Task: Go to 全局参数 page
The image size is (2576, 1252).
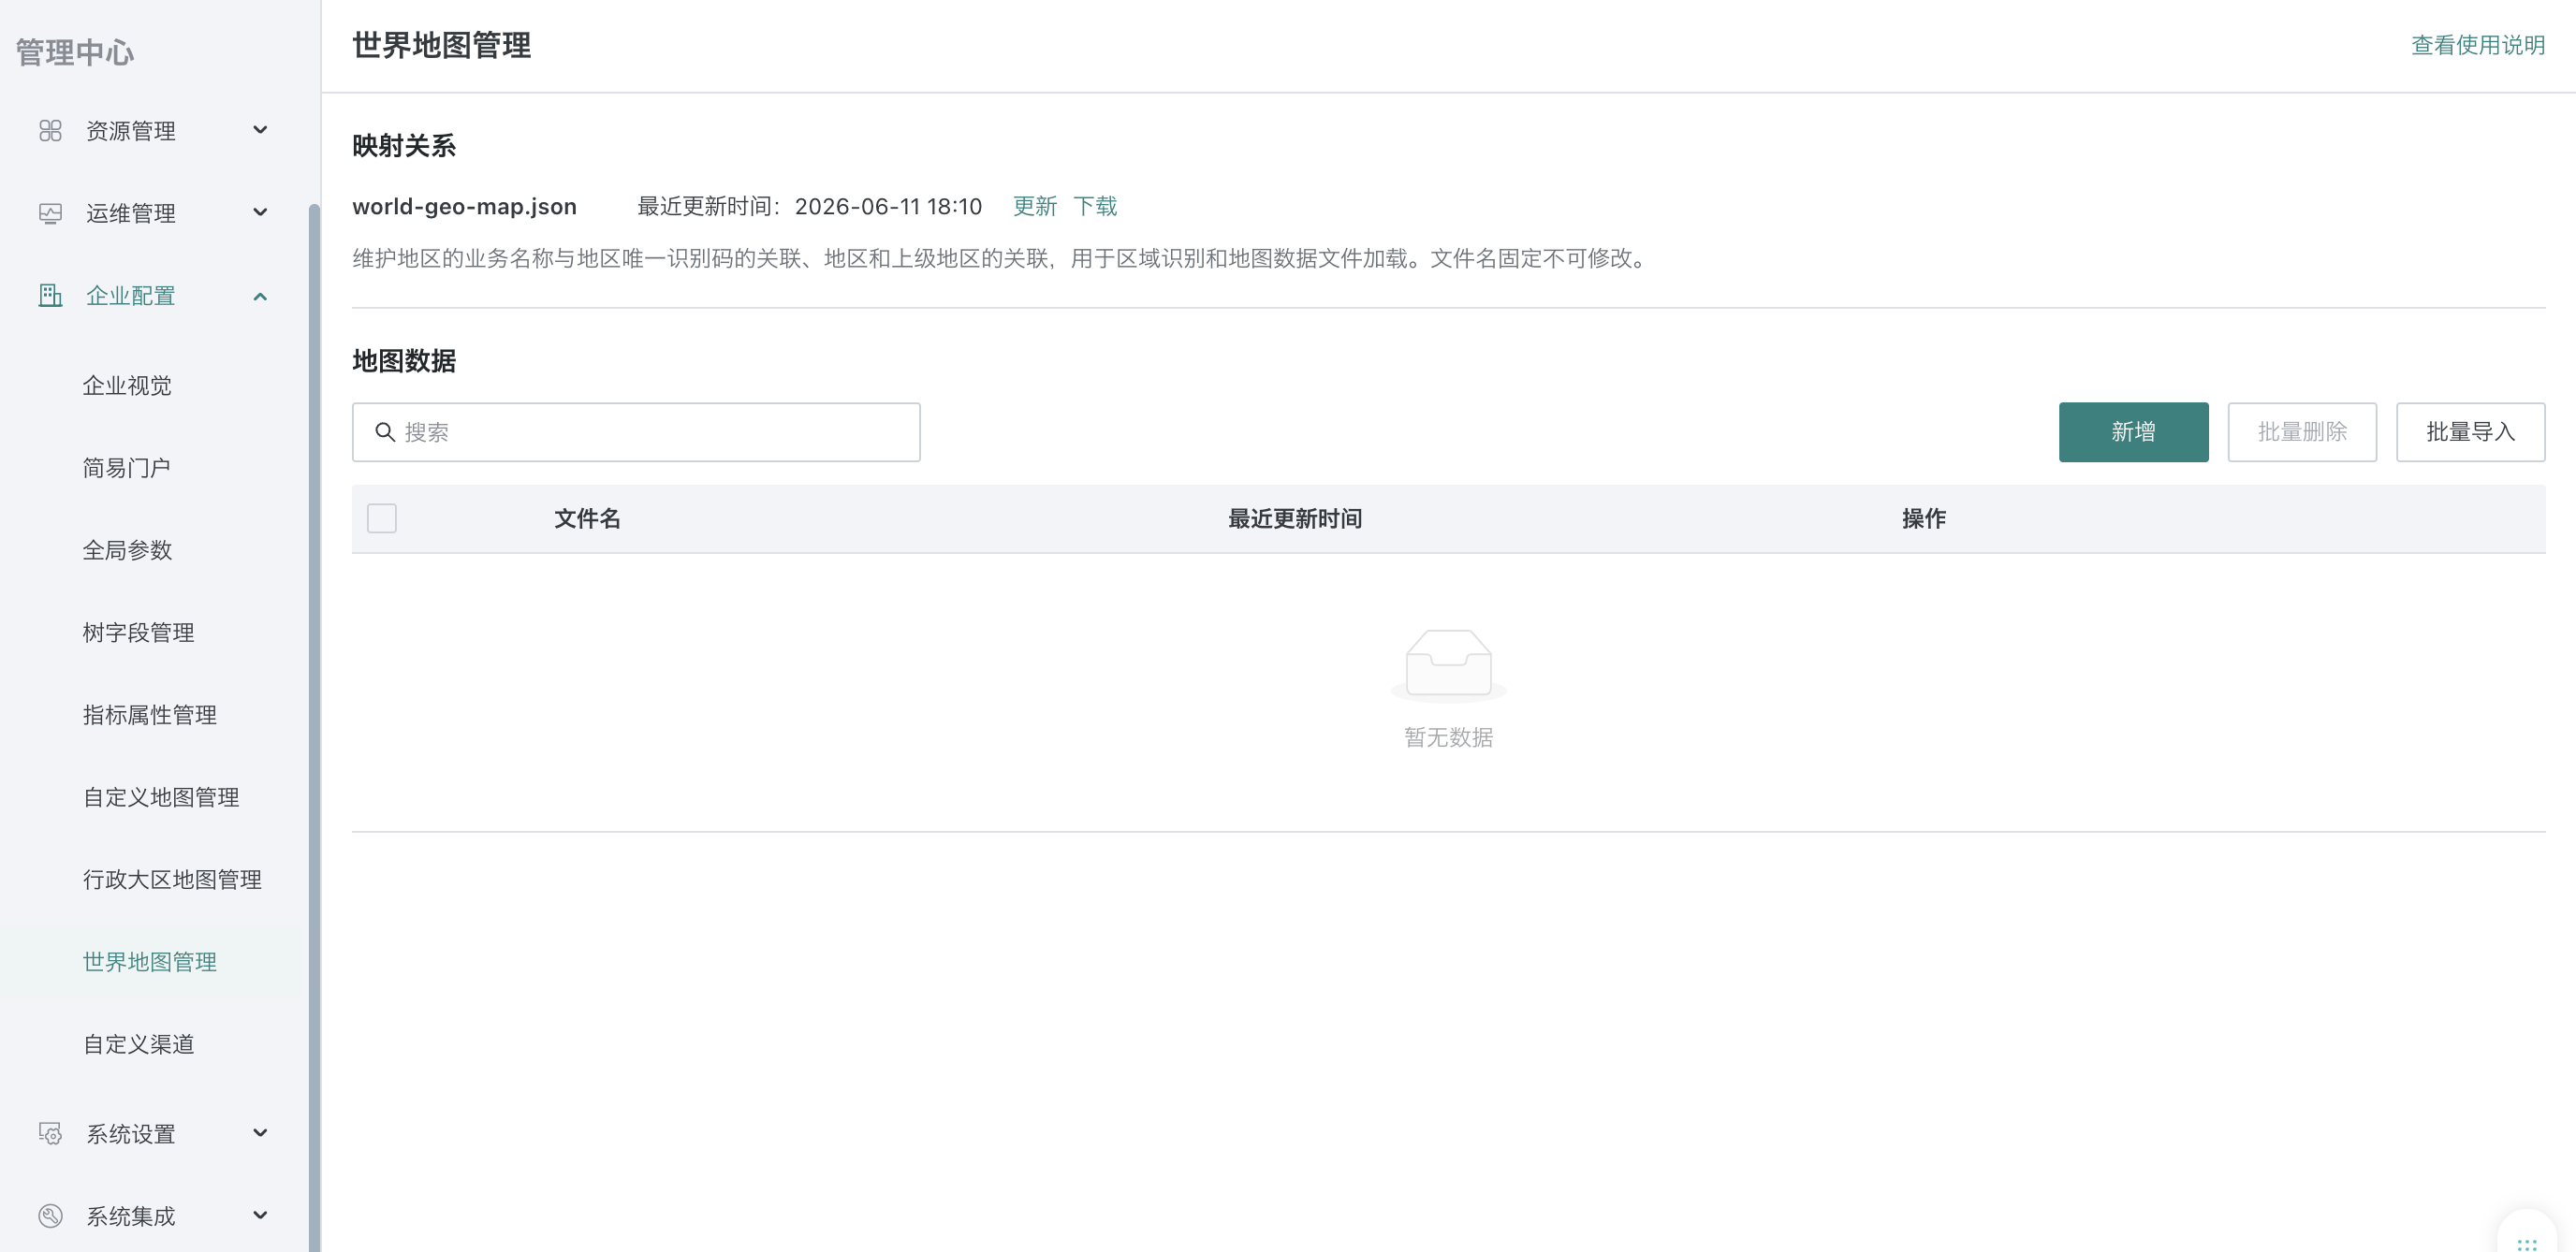Action: pyautogui.click(x=127, y=550)
